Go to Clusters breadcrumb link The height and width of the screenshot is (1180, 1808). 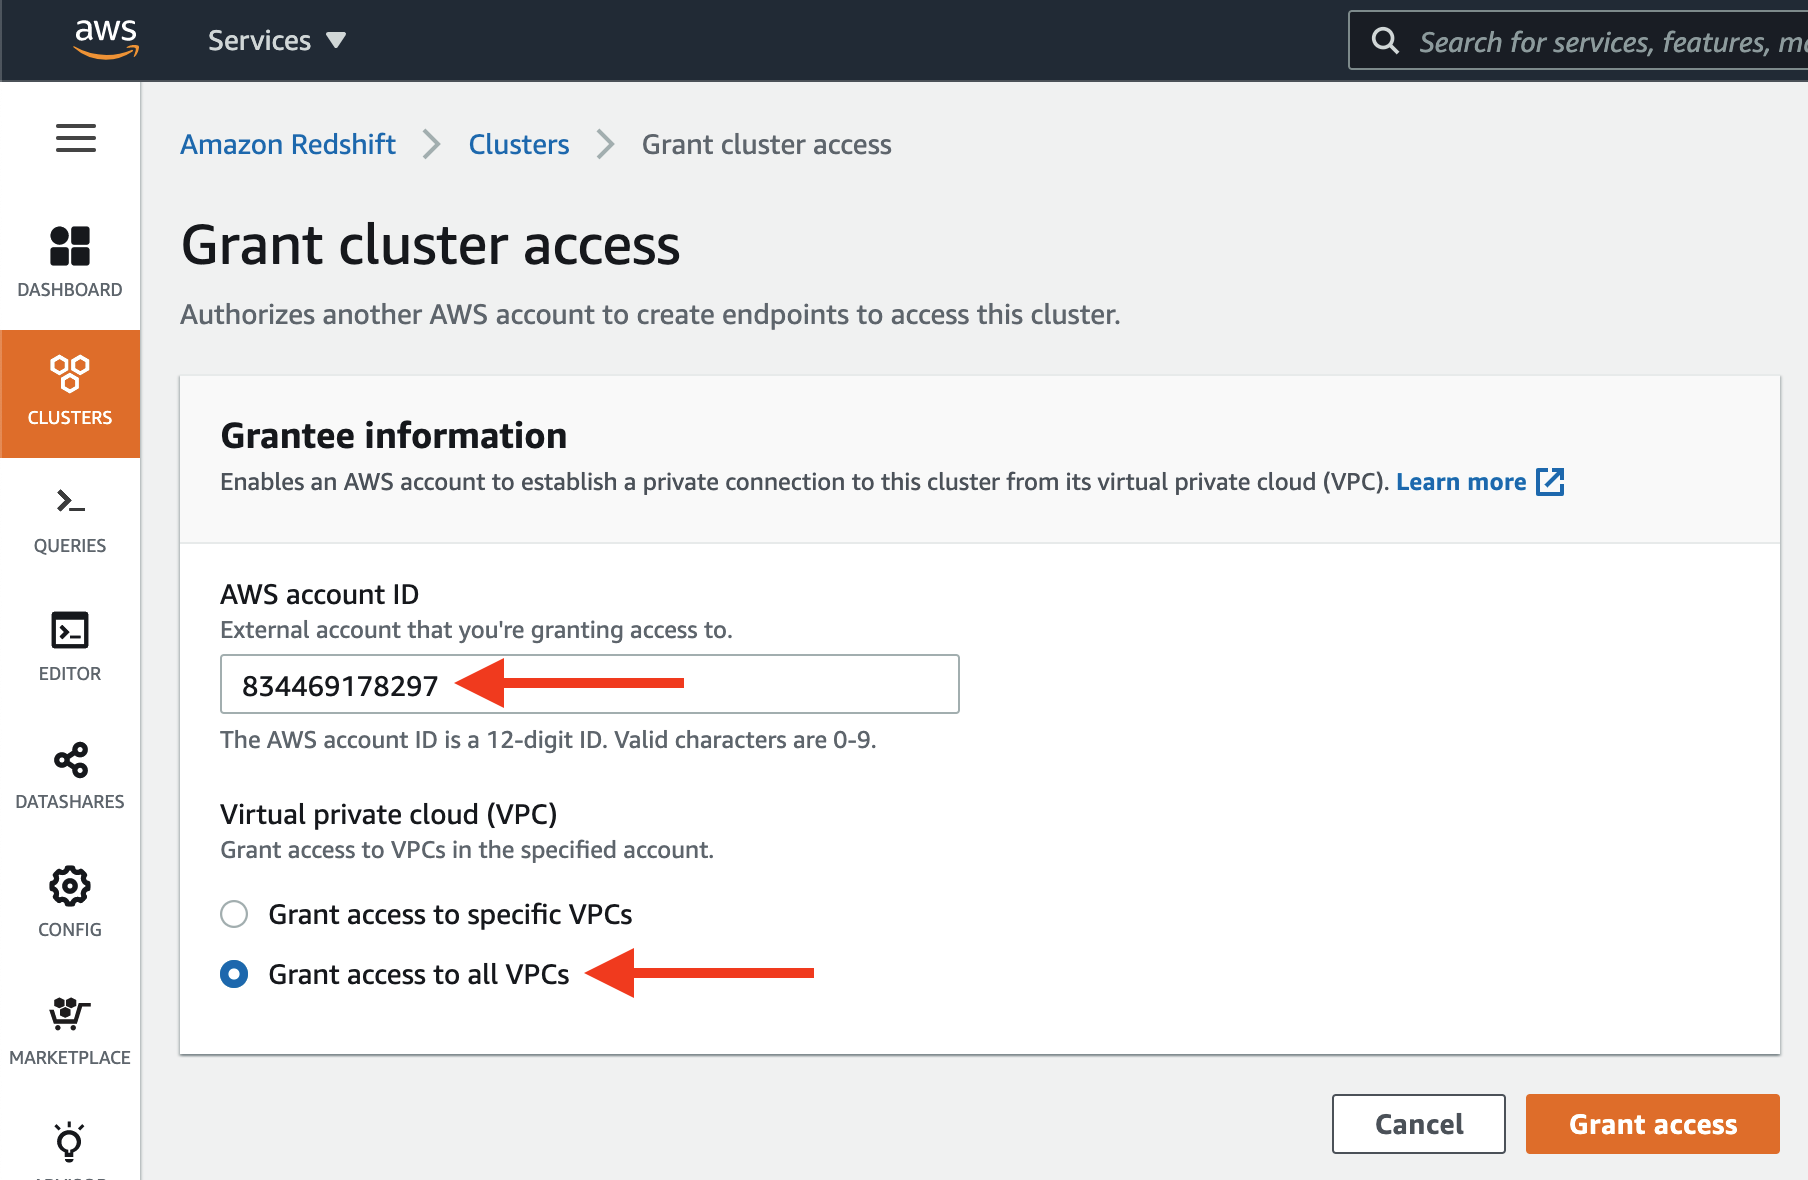pyautogui.click(x=519, y=144)
